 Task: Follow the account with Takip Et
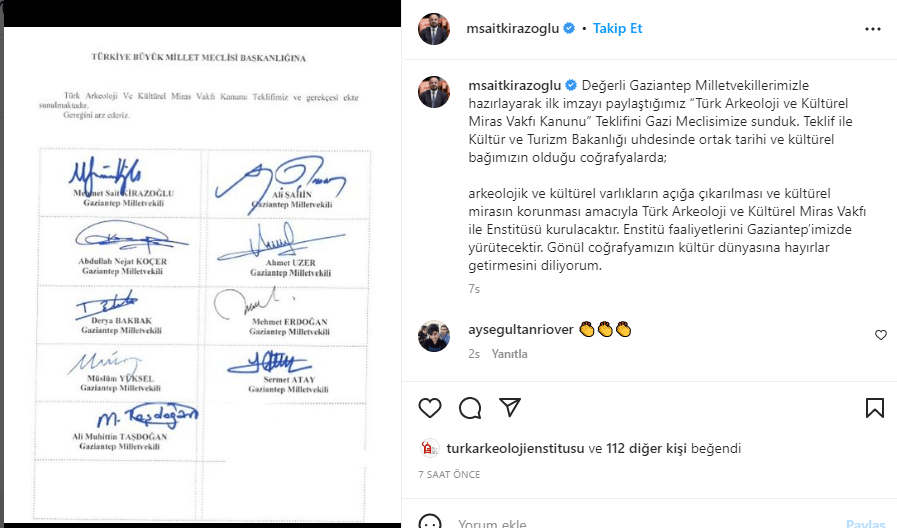tap(617, 29)
